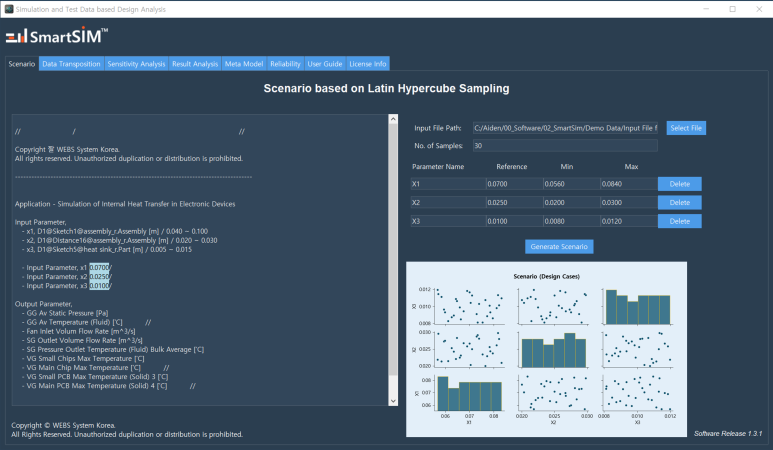773x450 pixels.
Task: Click the scroll up arrow of text panel
Action: coord(393,119)
